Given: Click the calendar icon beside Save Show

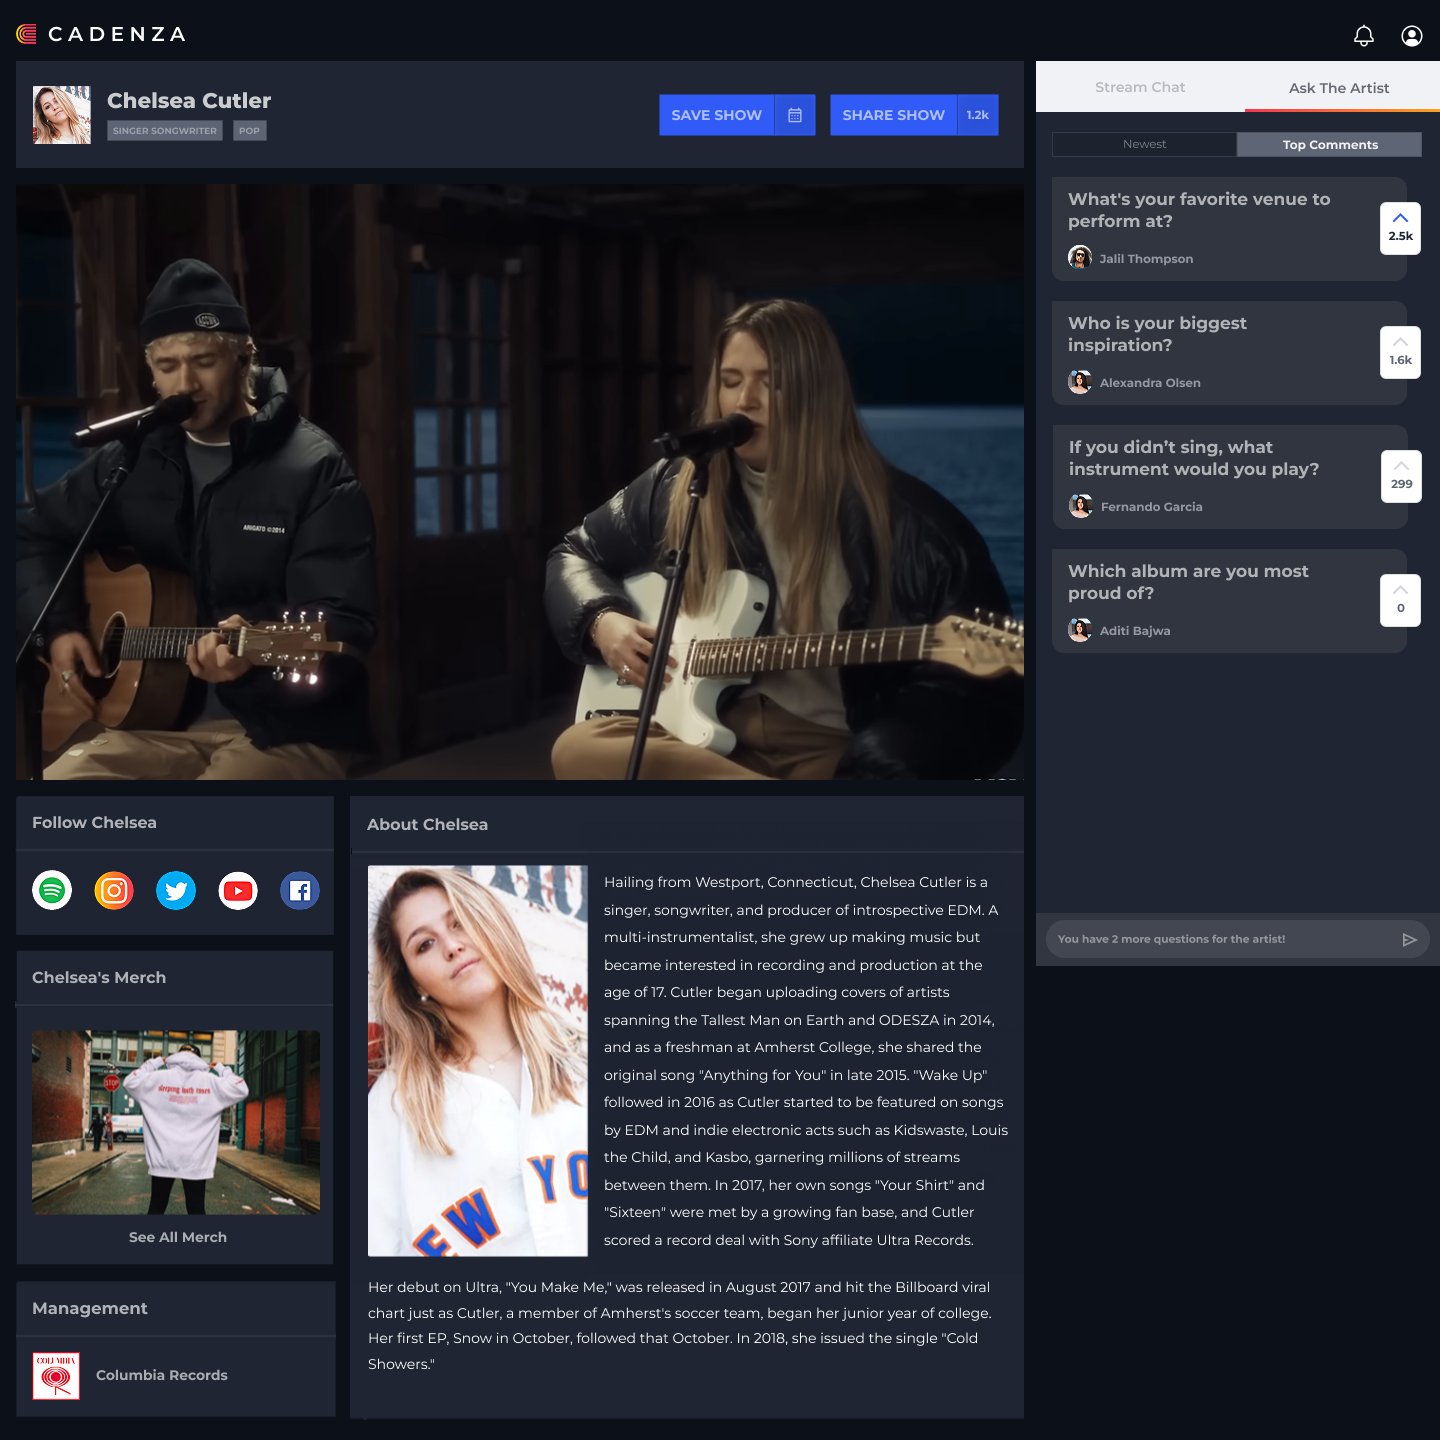Looking at the screenshot, I should coord(795,115).
